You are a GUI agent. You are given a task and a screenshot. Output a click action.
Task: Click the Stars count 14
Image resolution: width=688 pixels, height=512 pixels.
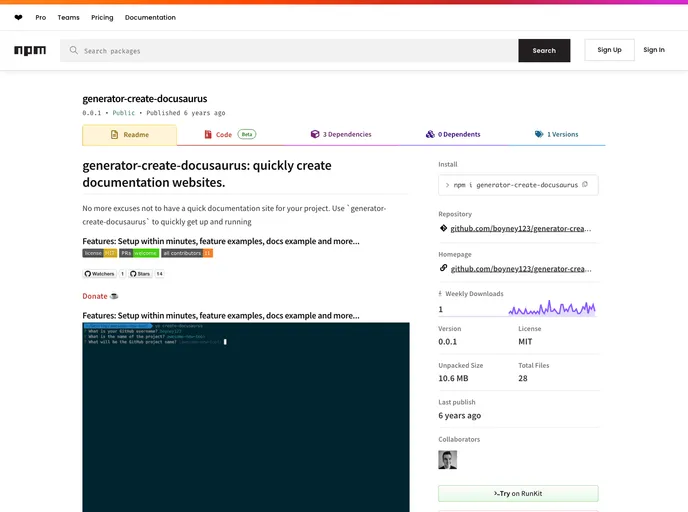click(x=160, y=274)
